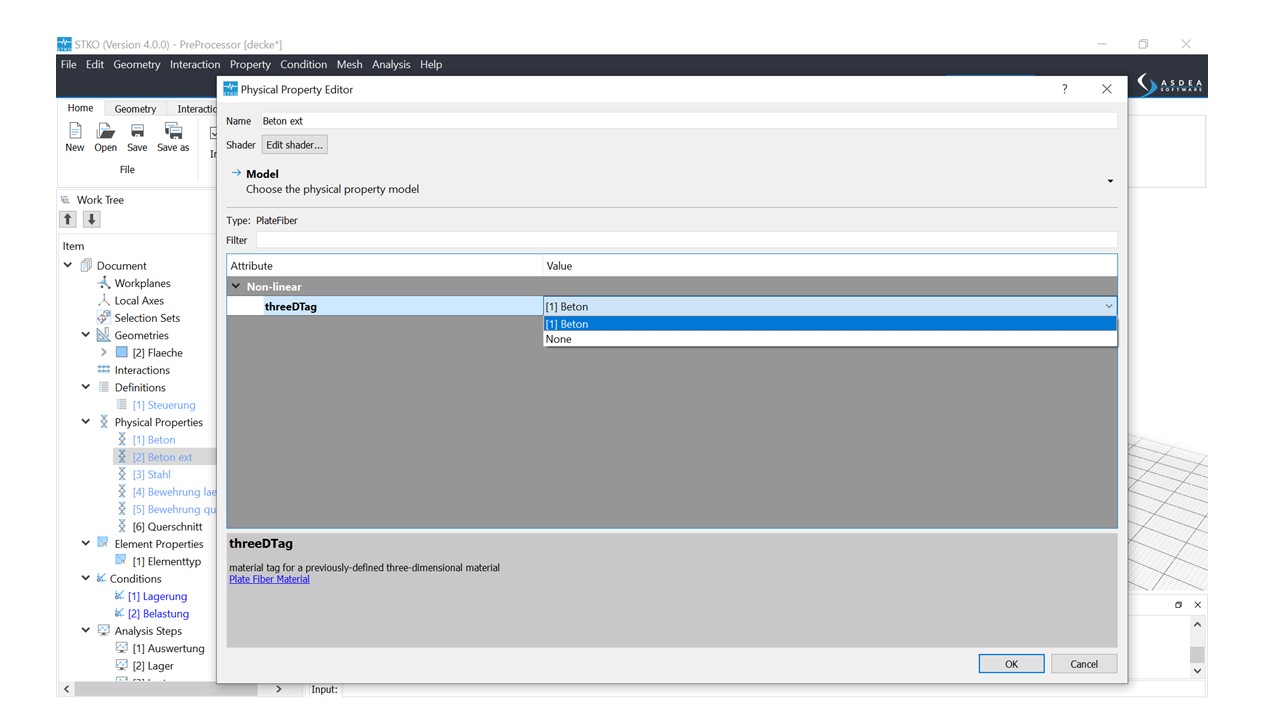1280x720 pixels.
Task: Move item down in Work Tree
Action: coord(91,219)
